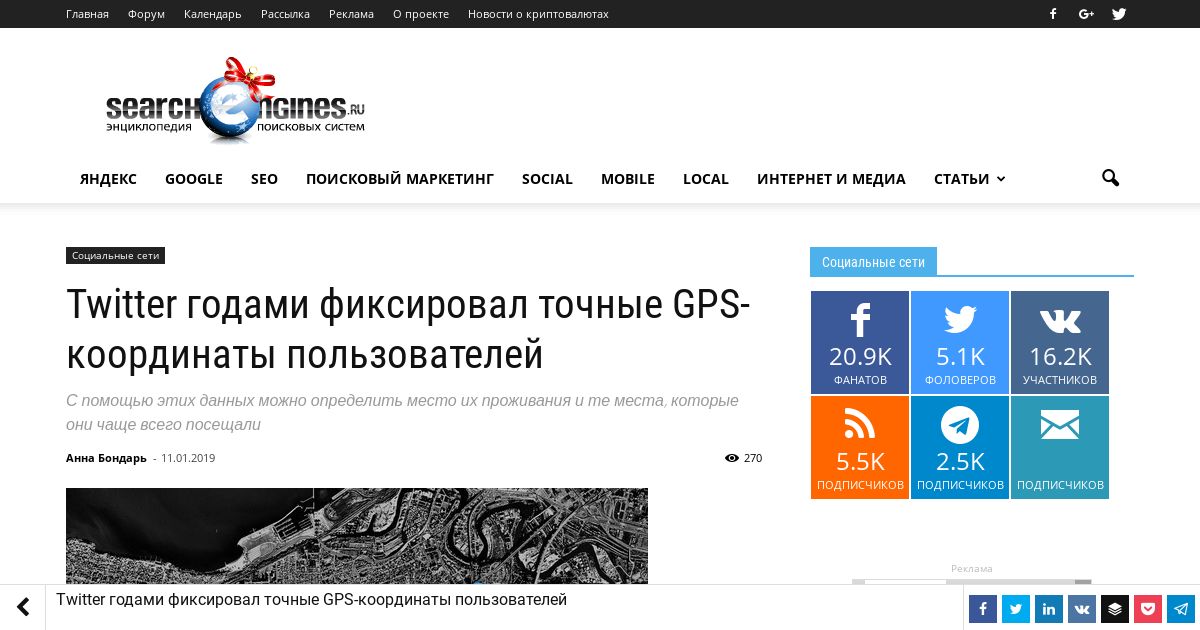Viewport: 1200px width, 630px height.
Task: Click the view count 270
Action: pos(753,458)
